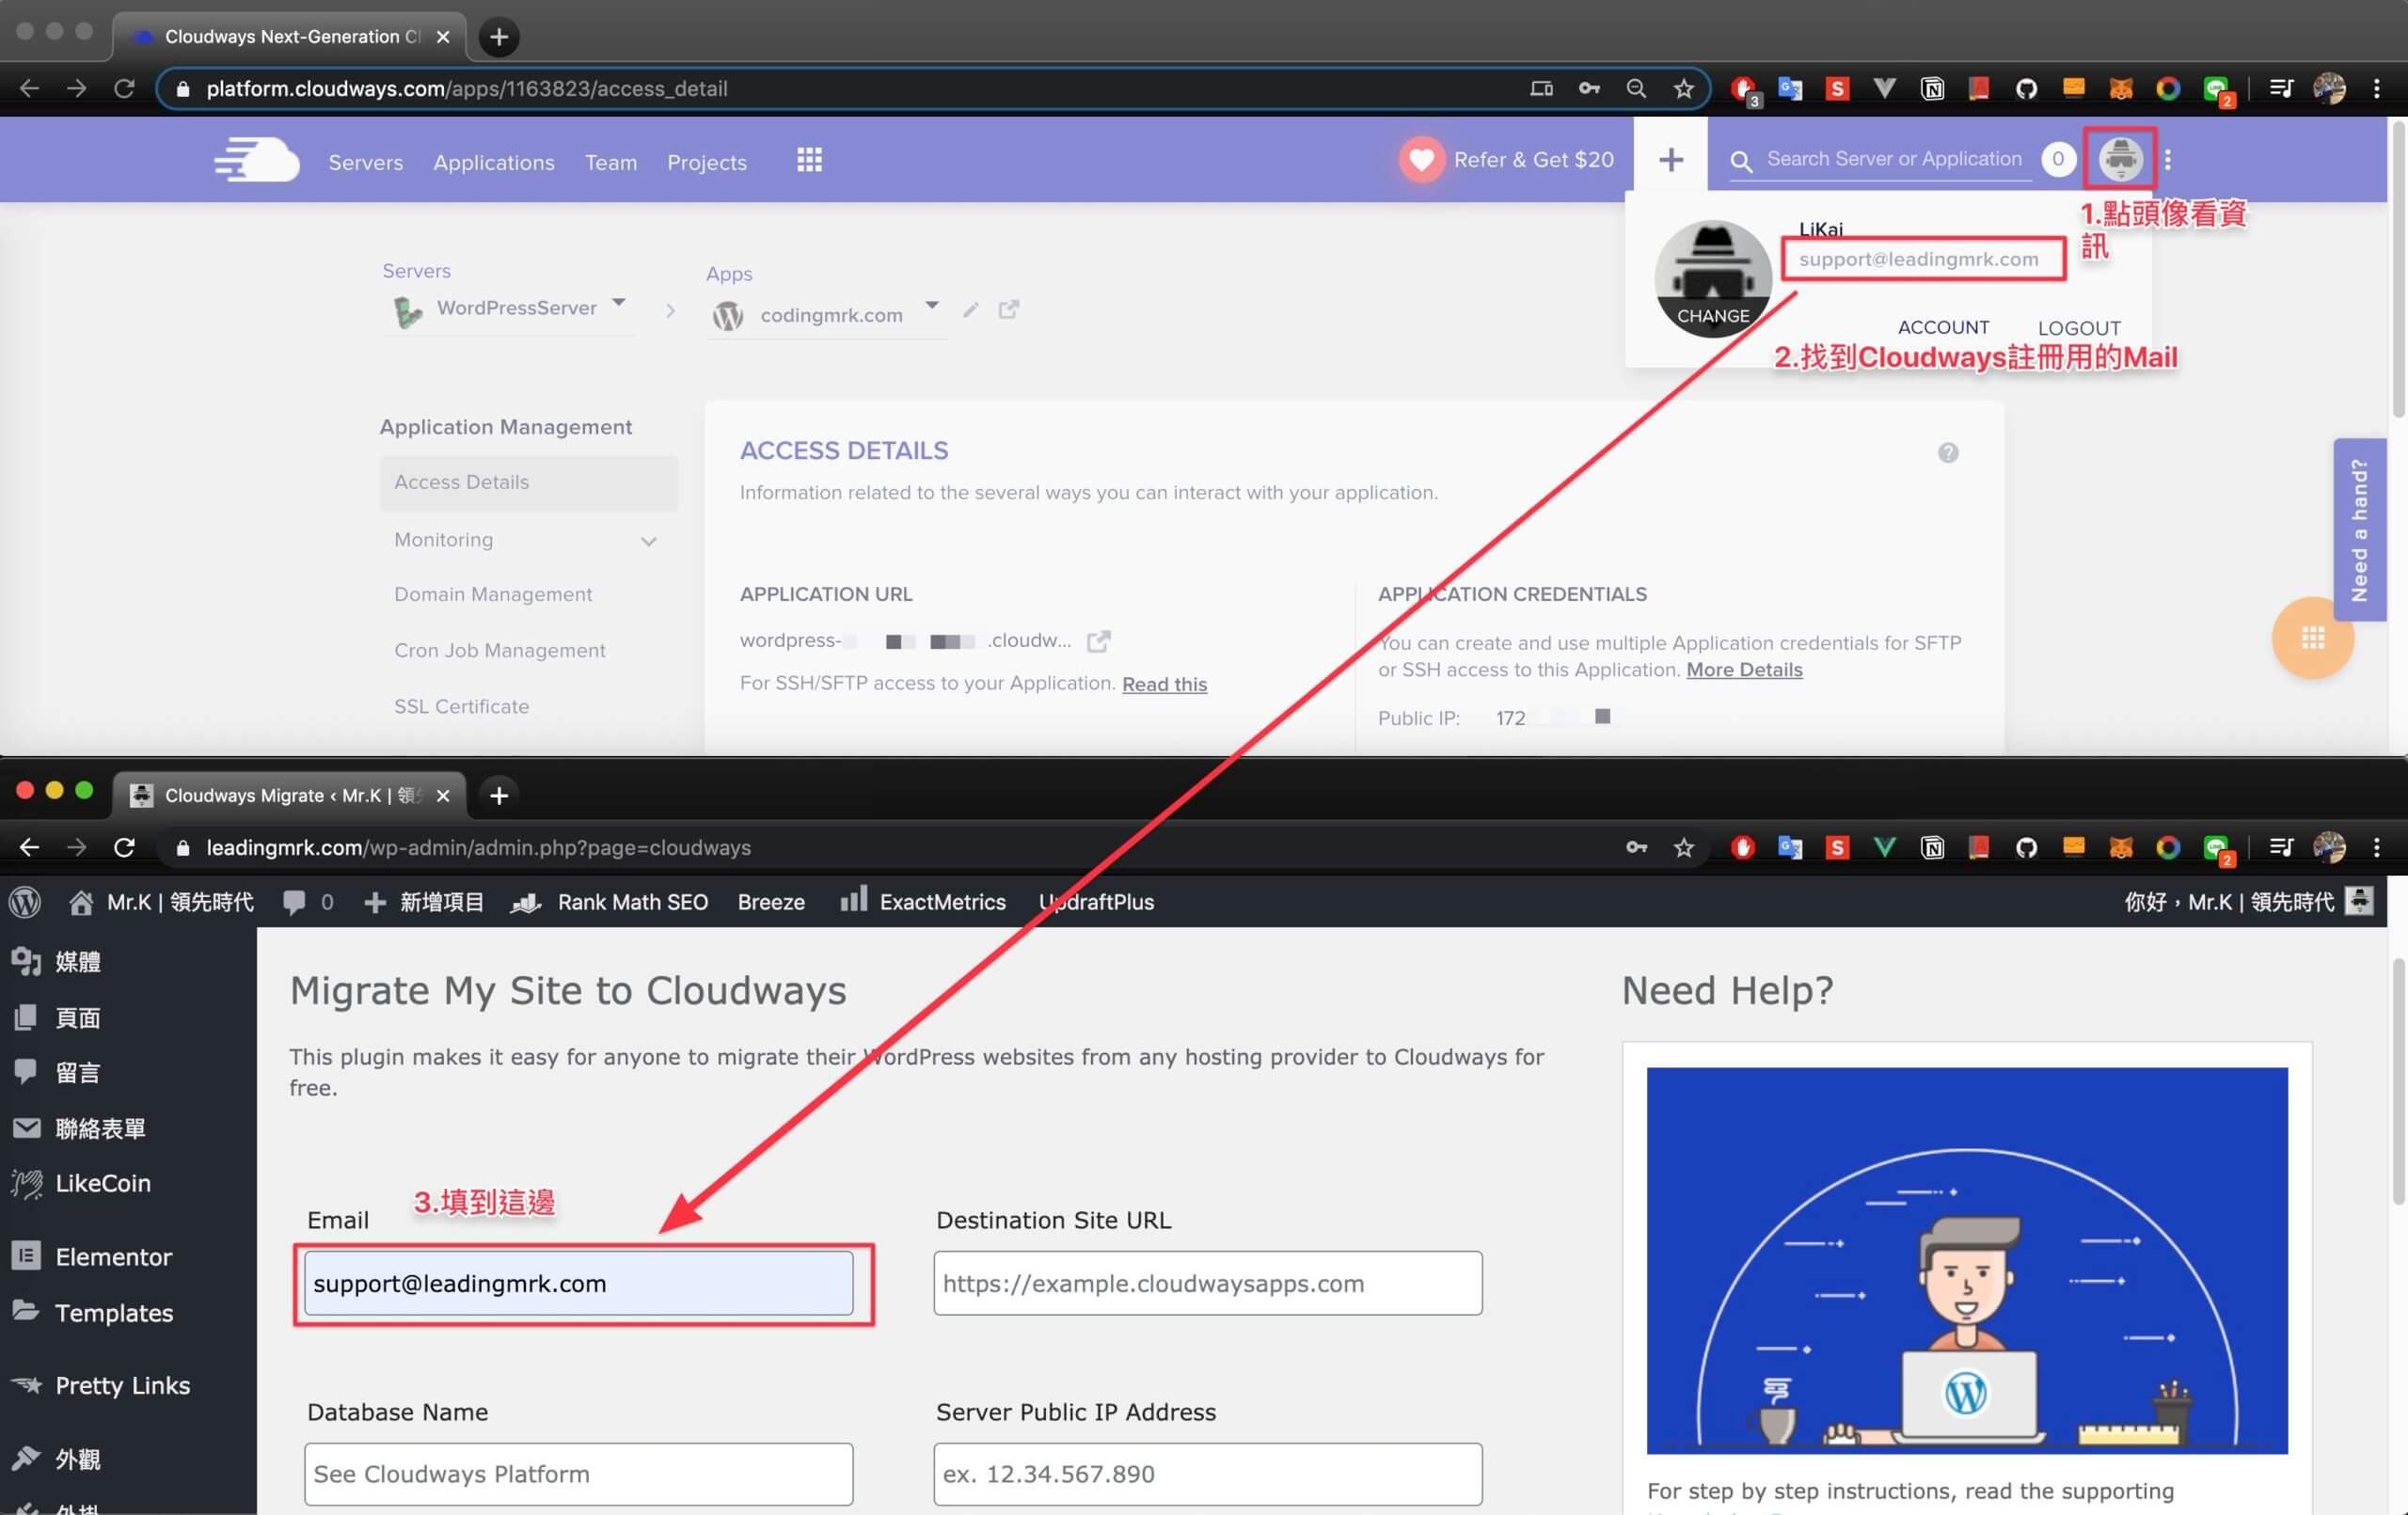The image size is (2408, 1515).
Task: Open Rank Math SEO in the WP admin bar
Action: tap(610, 902)
